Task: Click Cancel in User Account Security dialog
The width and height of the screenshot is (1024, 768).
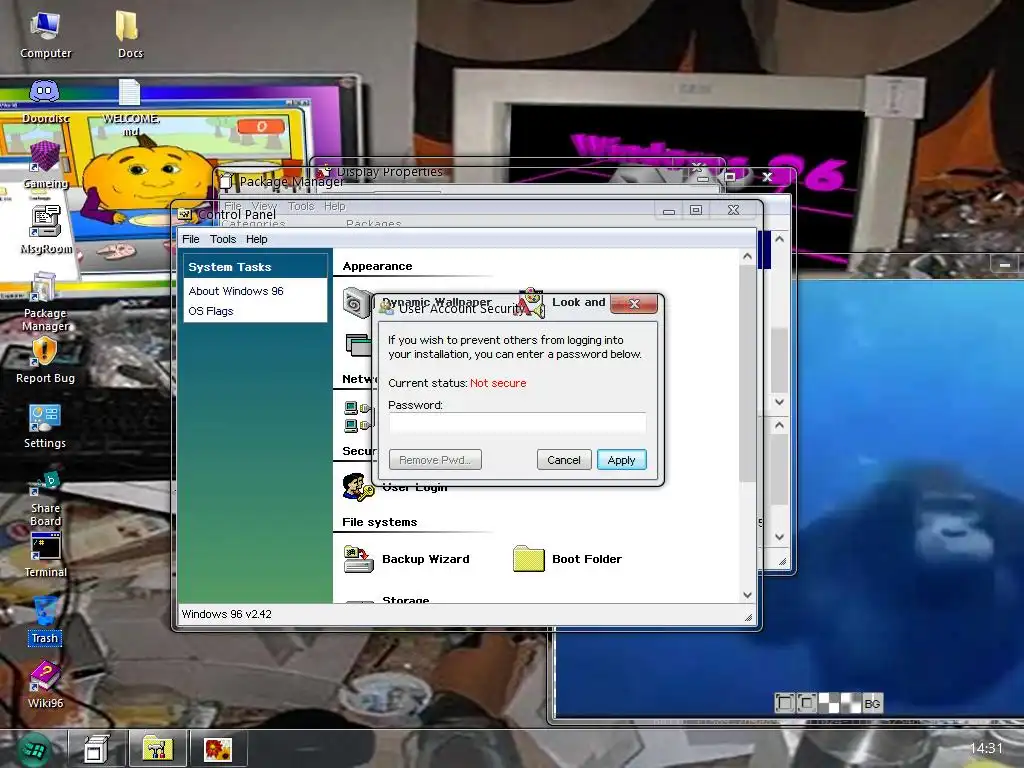Action: pyautogui.click(x=564, y=460)
